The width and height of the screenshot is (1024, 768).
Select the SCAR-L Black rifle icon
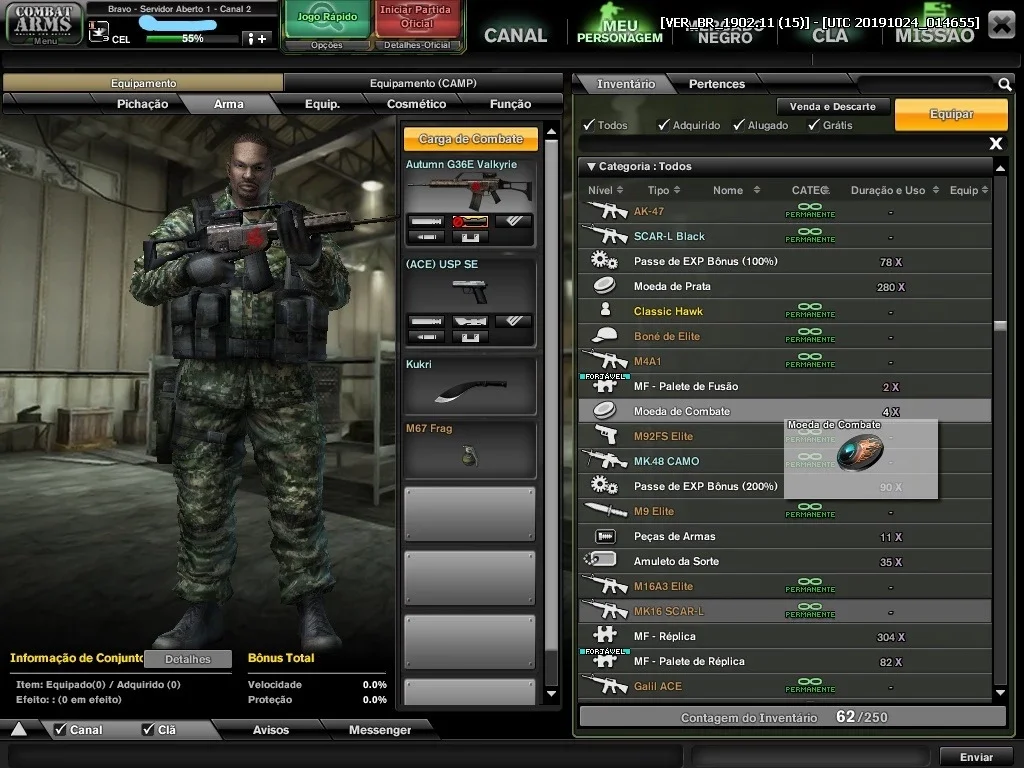coord(605,236)
